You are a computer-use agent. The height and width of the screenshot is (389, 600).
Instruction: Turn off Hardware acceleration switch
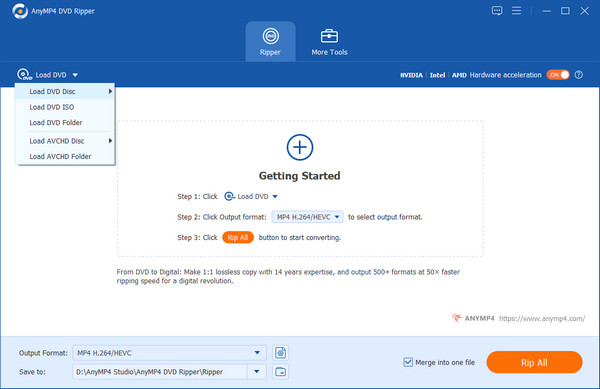pos(558,75)
